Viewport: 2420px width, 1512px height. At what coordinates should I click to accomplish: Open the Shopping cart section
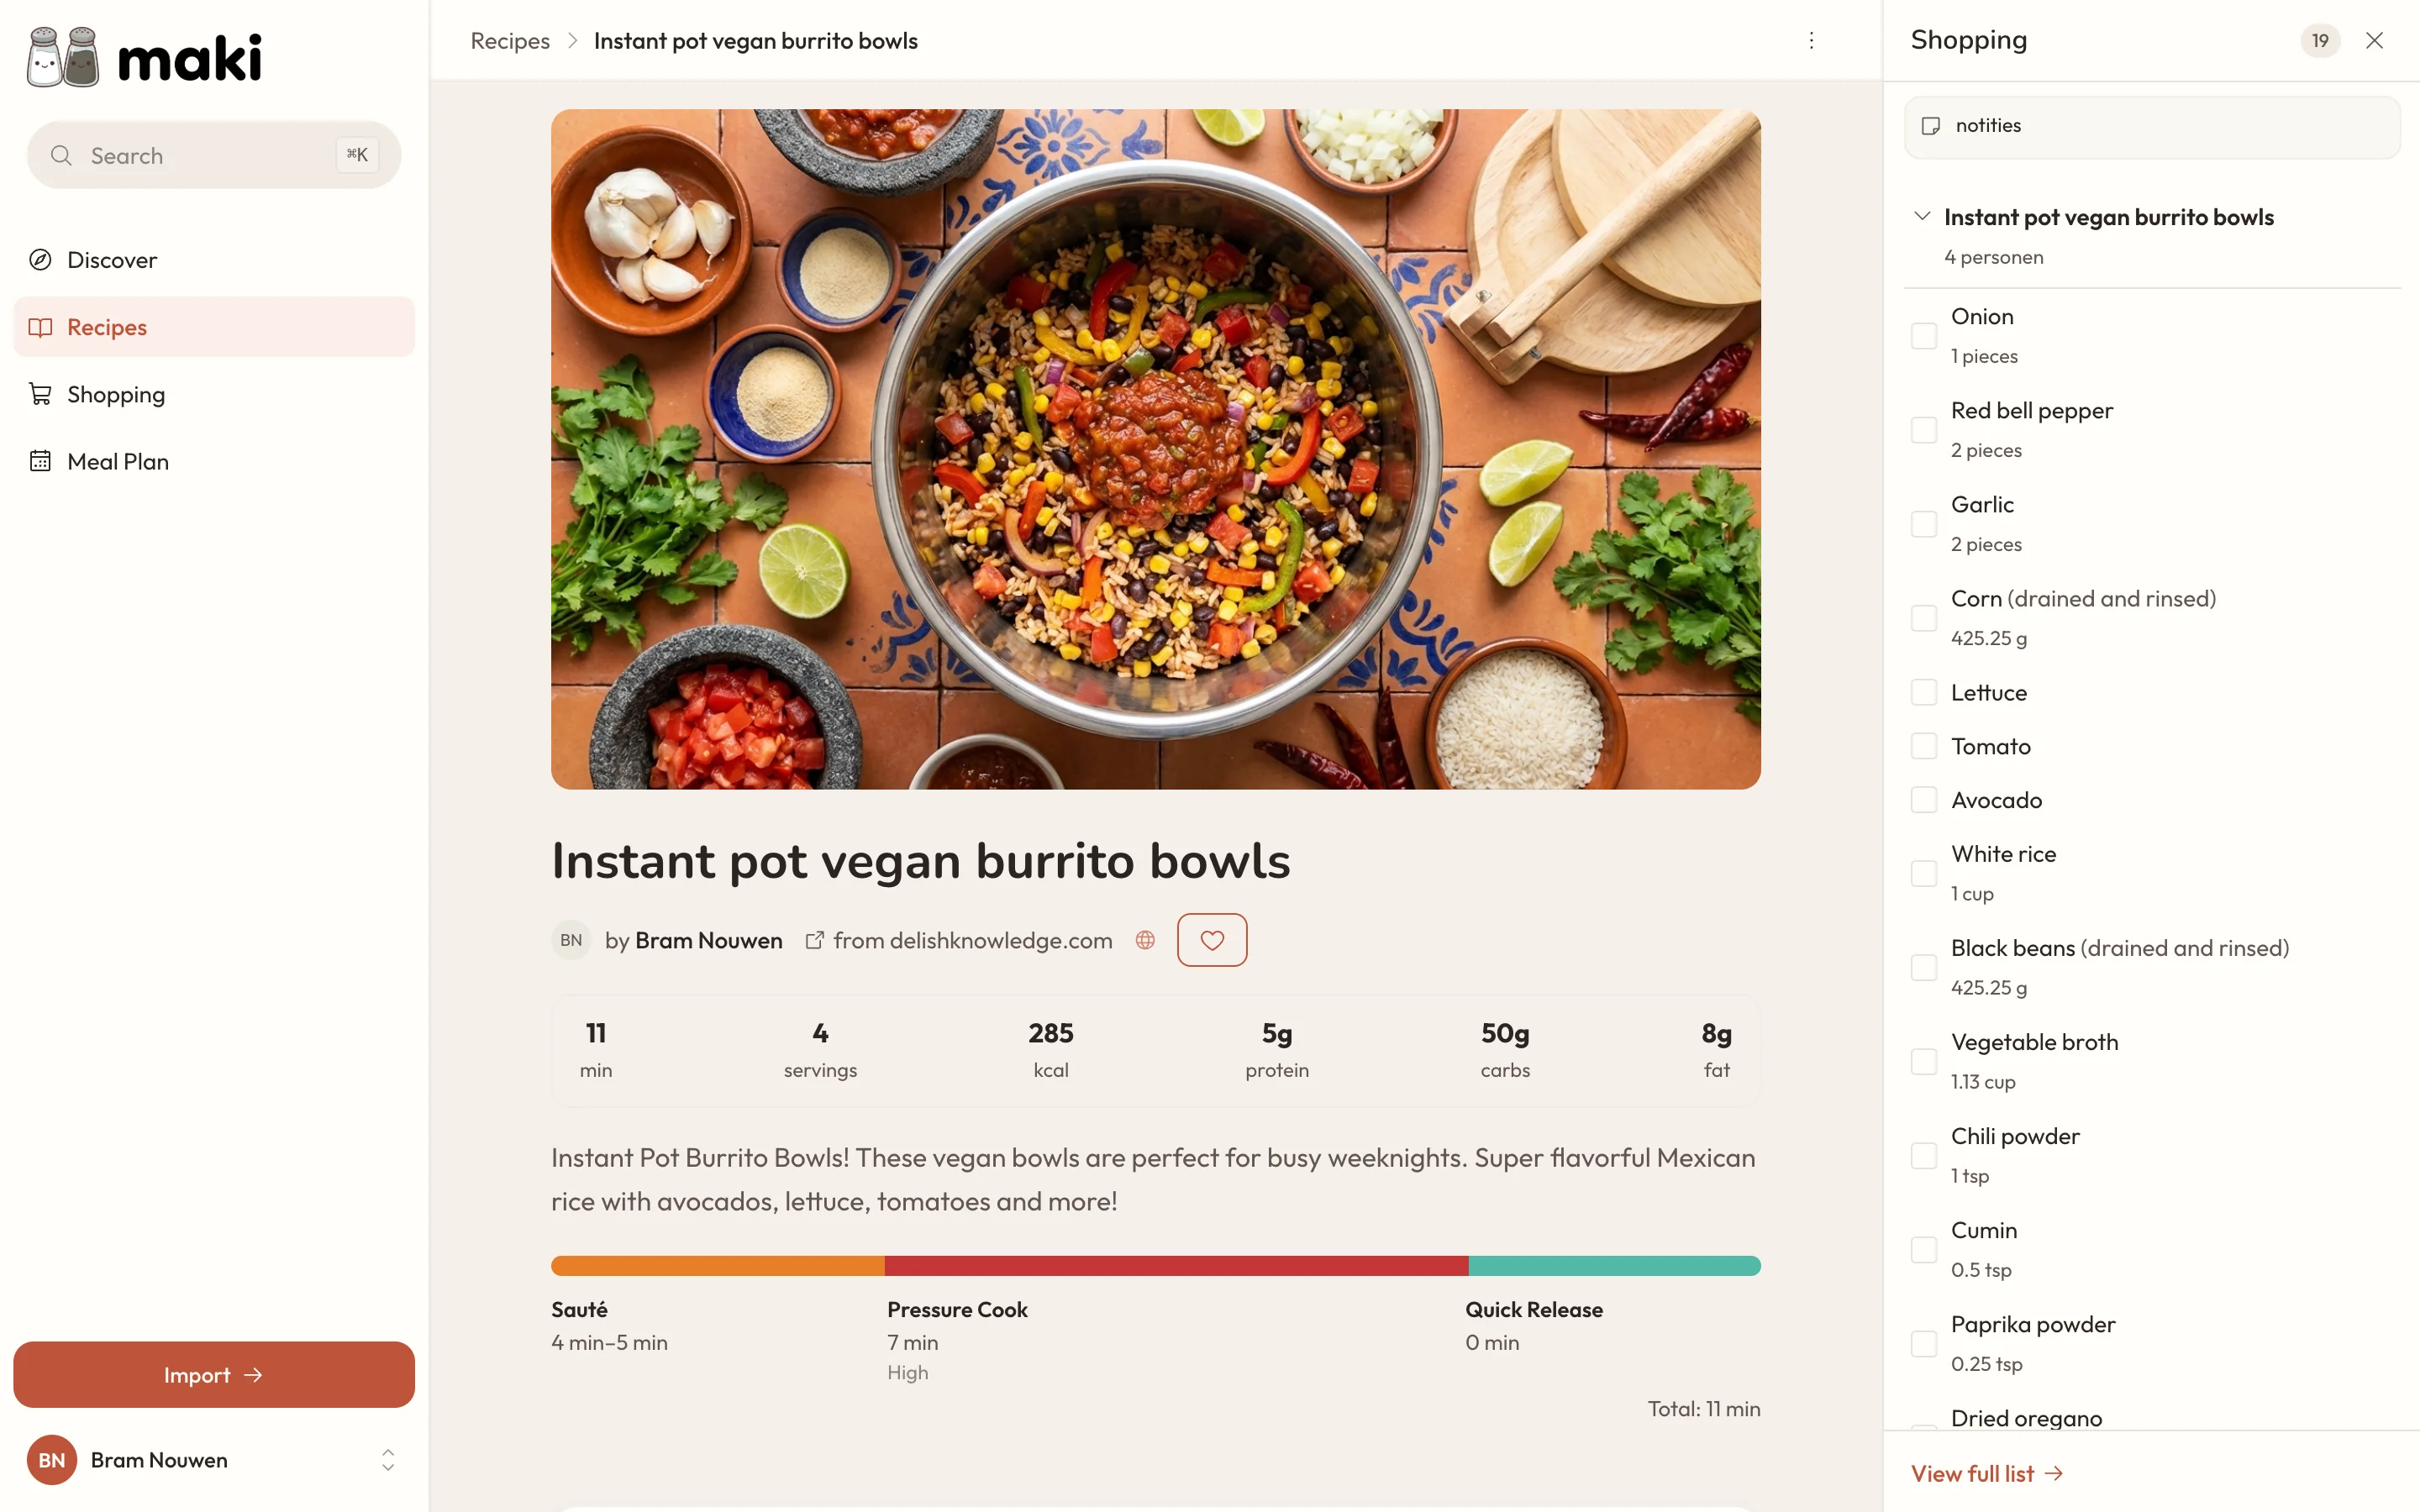click(x=115, y=394)
